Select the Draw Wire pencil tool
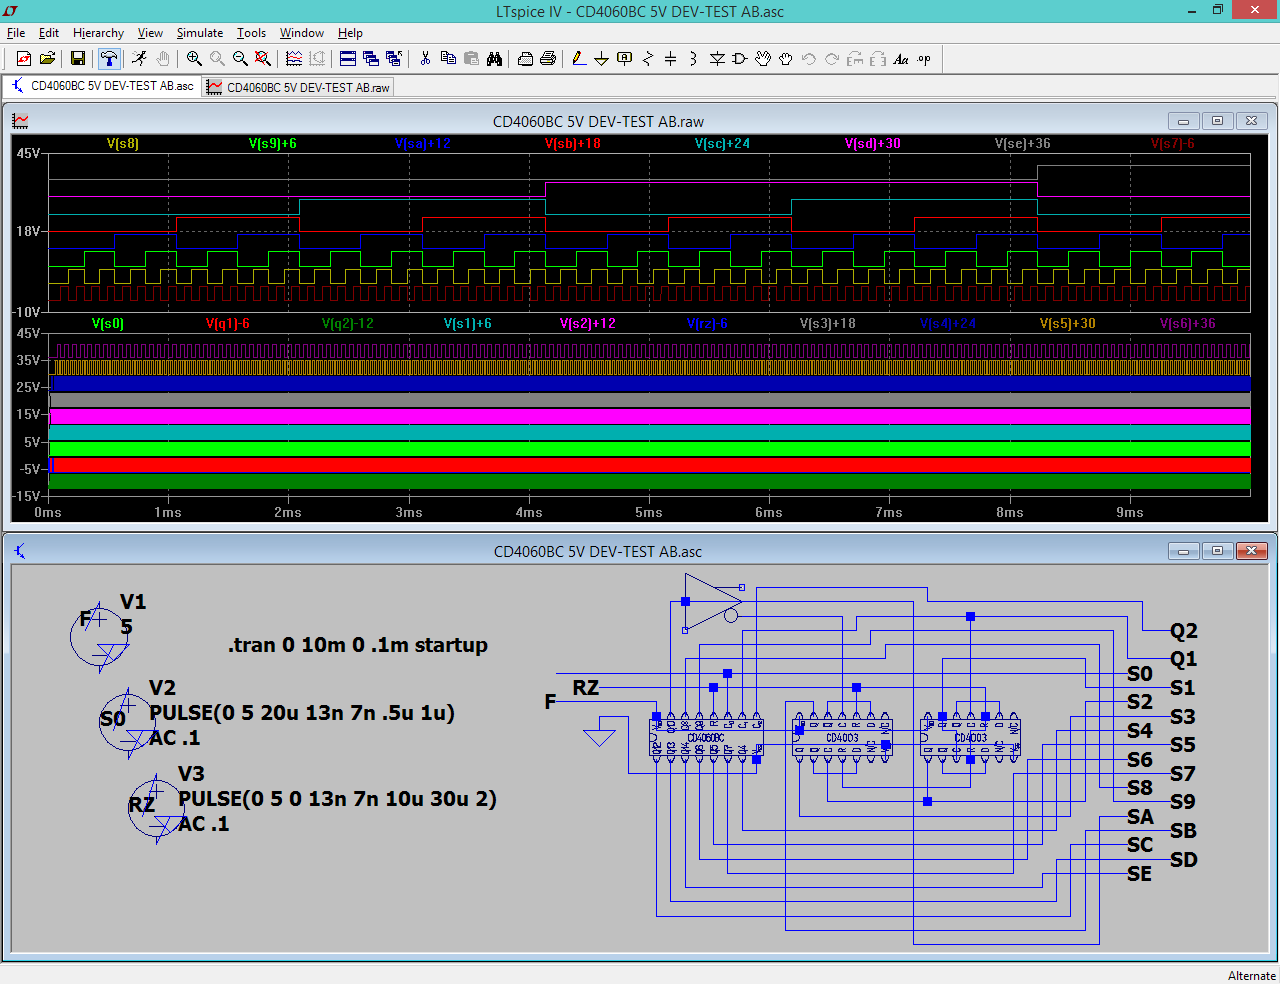The height and width of the screenshot is (984, 1280). (x=579, y=59)
